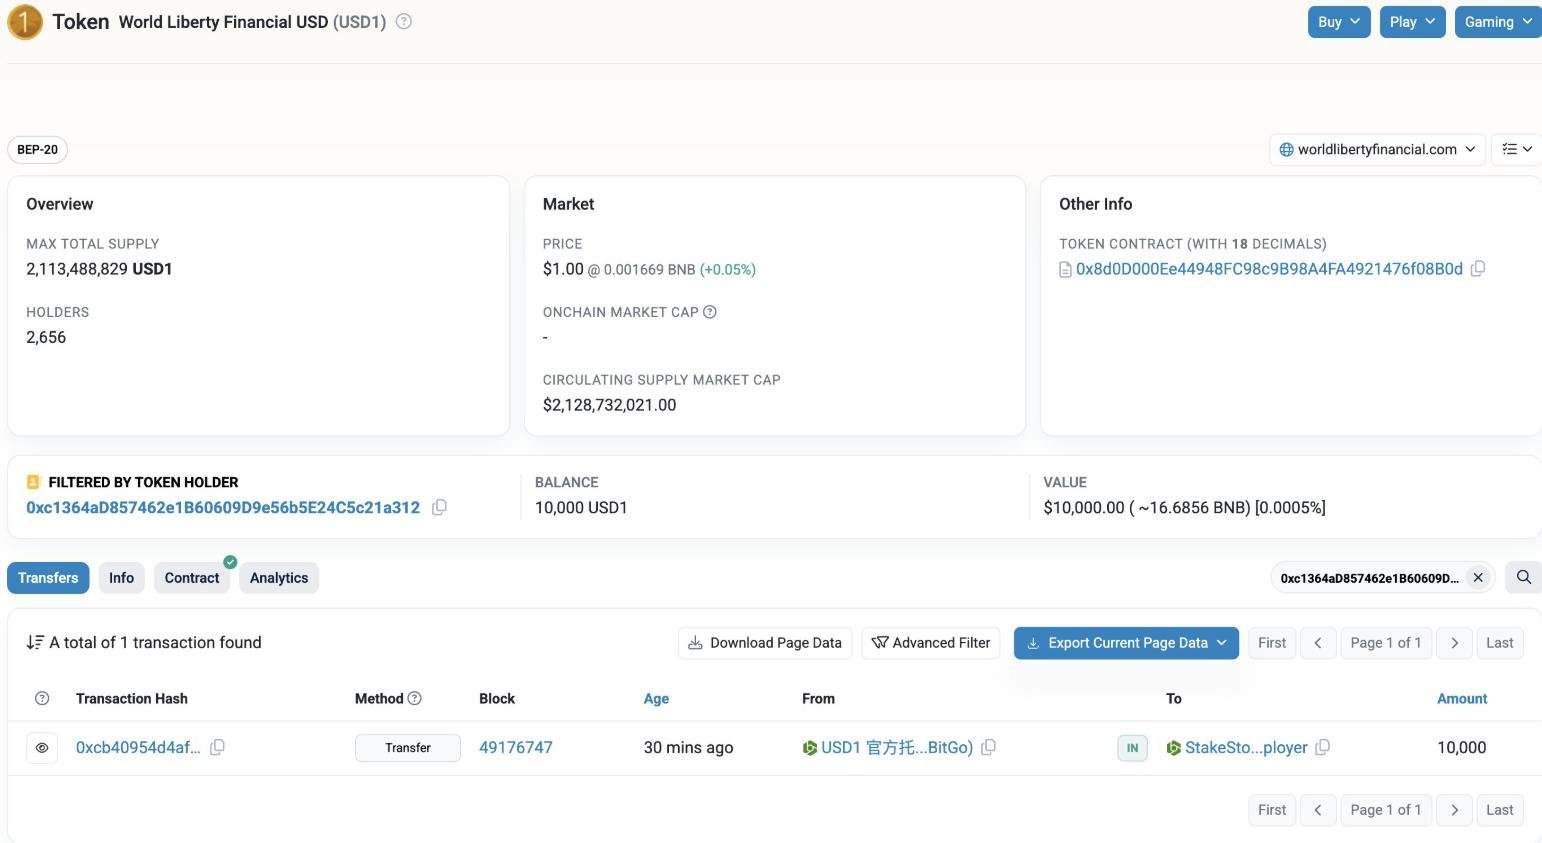Screen dimensions: 1542x843
Task: Click the info icon next to Method column
Action: pyautogui.click(x=415, y=698)
